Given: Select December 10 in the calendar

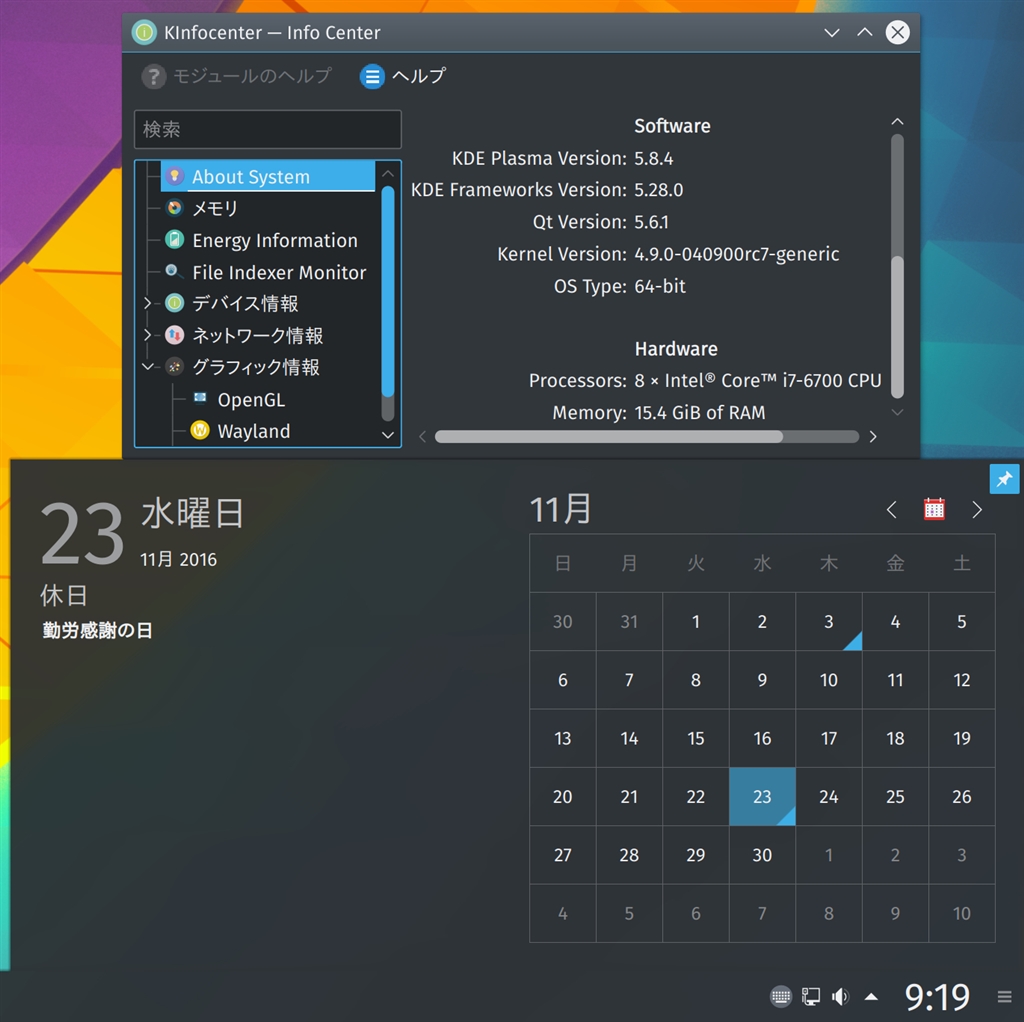Looking at the screenshot, I should [x=961, y=913].
